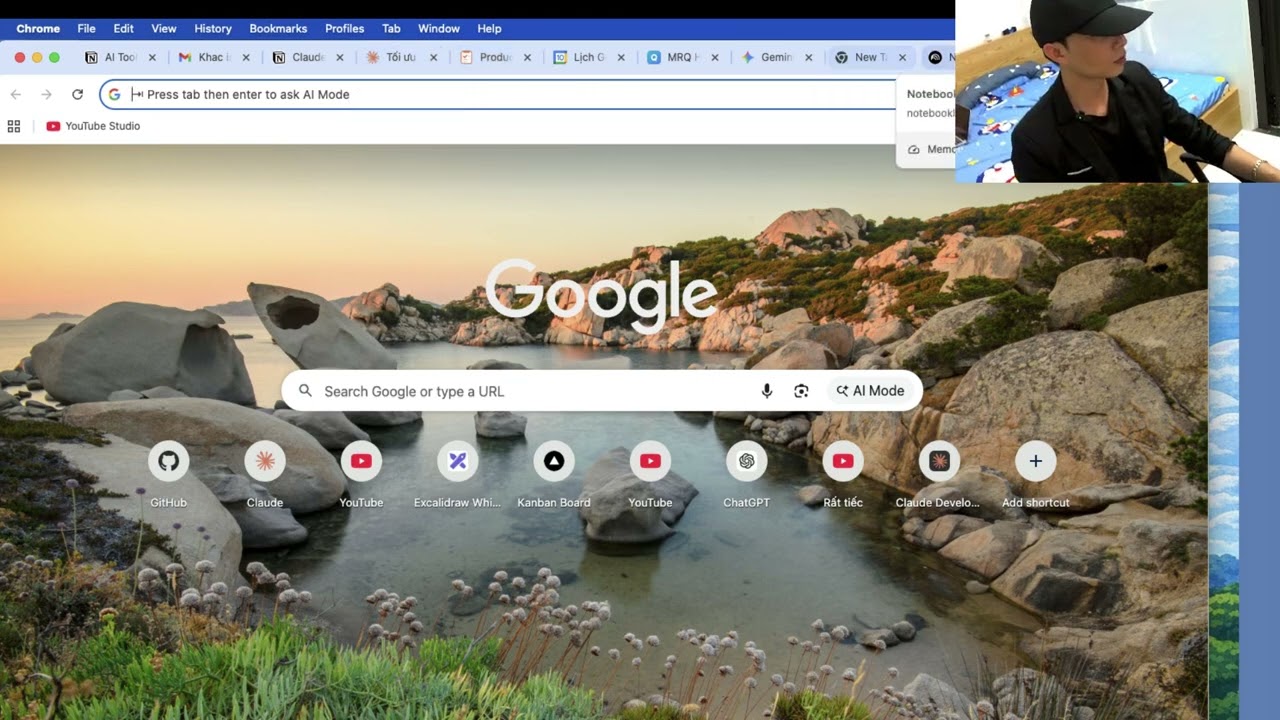Image resolution: width=1280 pixels, height=720 pixels.
Task: Open the Profiles menu
Action: tap(344, 28)
